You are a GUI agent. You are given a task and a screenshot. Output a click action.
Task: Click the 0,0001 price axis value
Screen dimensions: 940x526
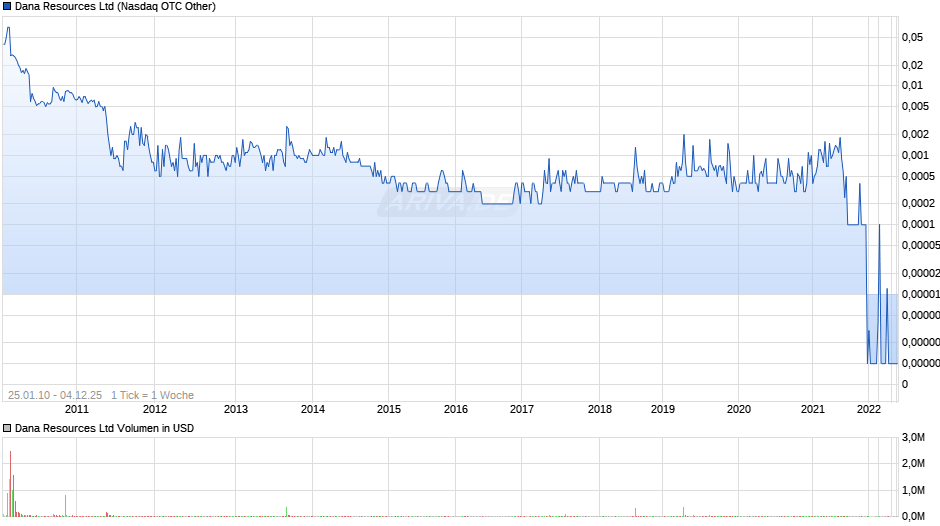click(918, 224)
